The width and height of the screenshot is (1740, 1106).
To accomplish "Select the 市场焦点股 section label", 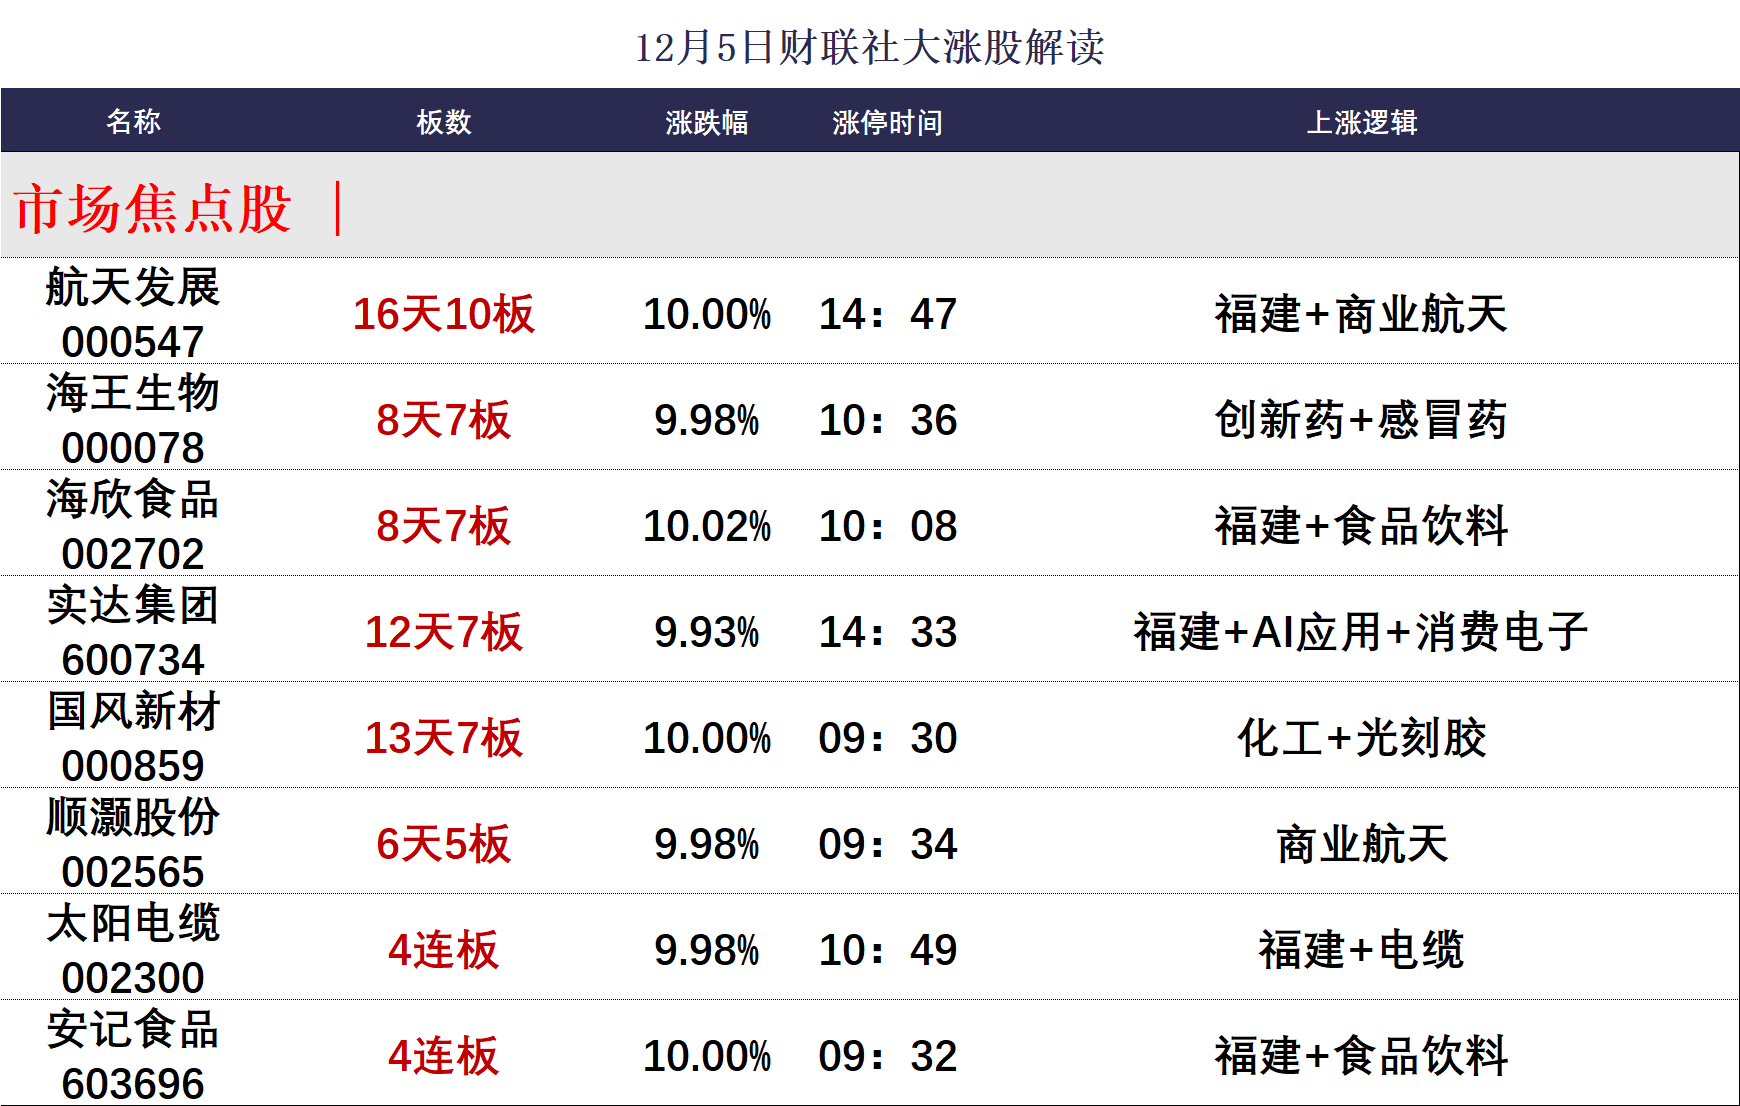I will pos(148,207).
